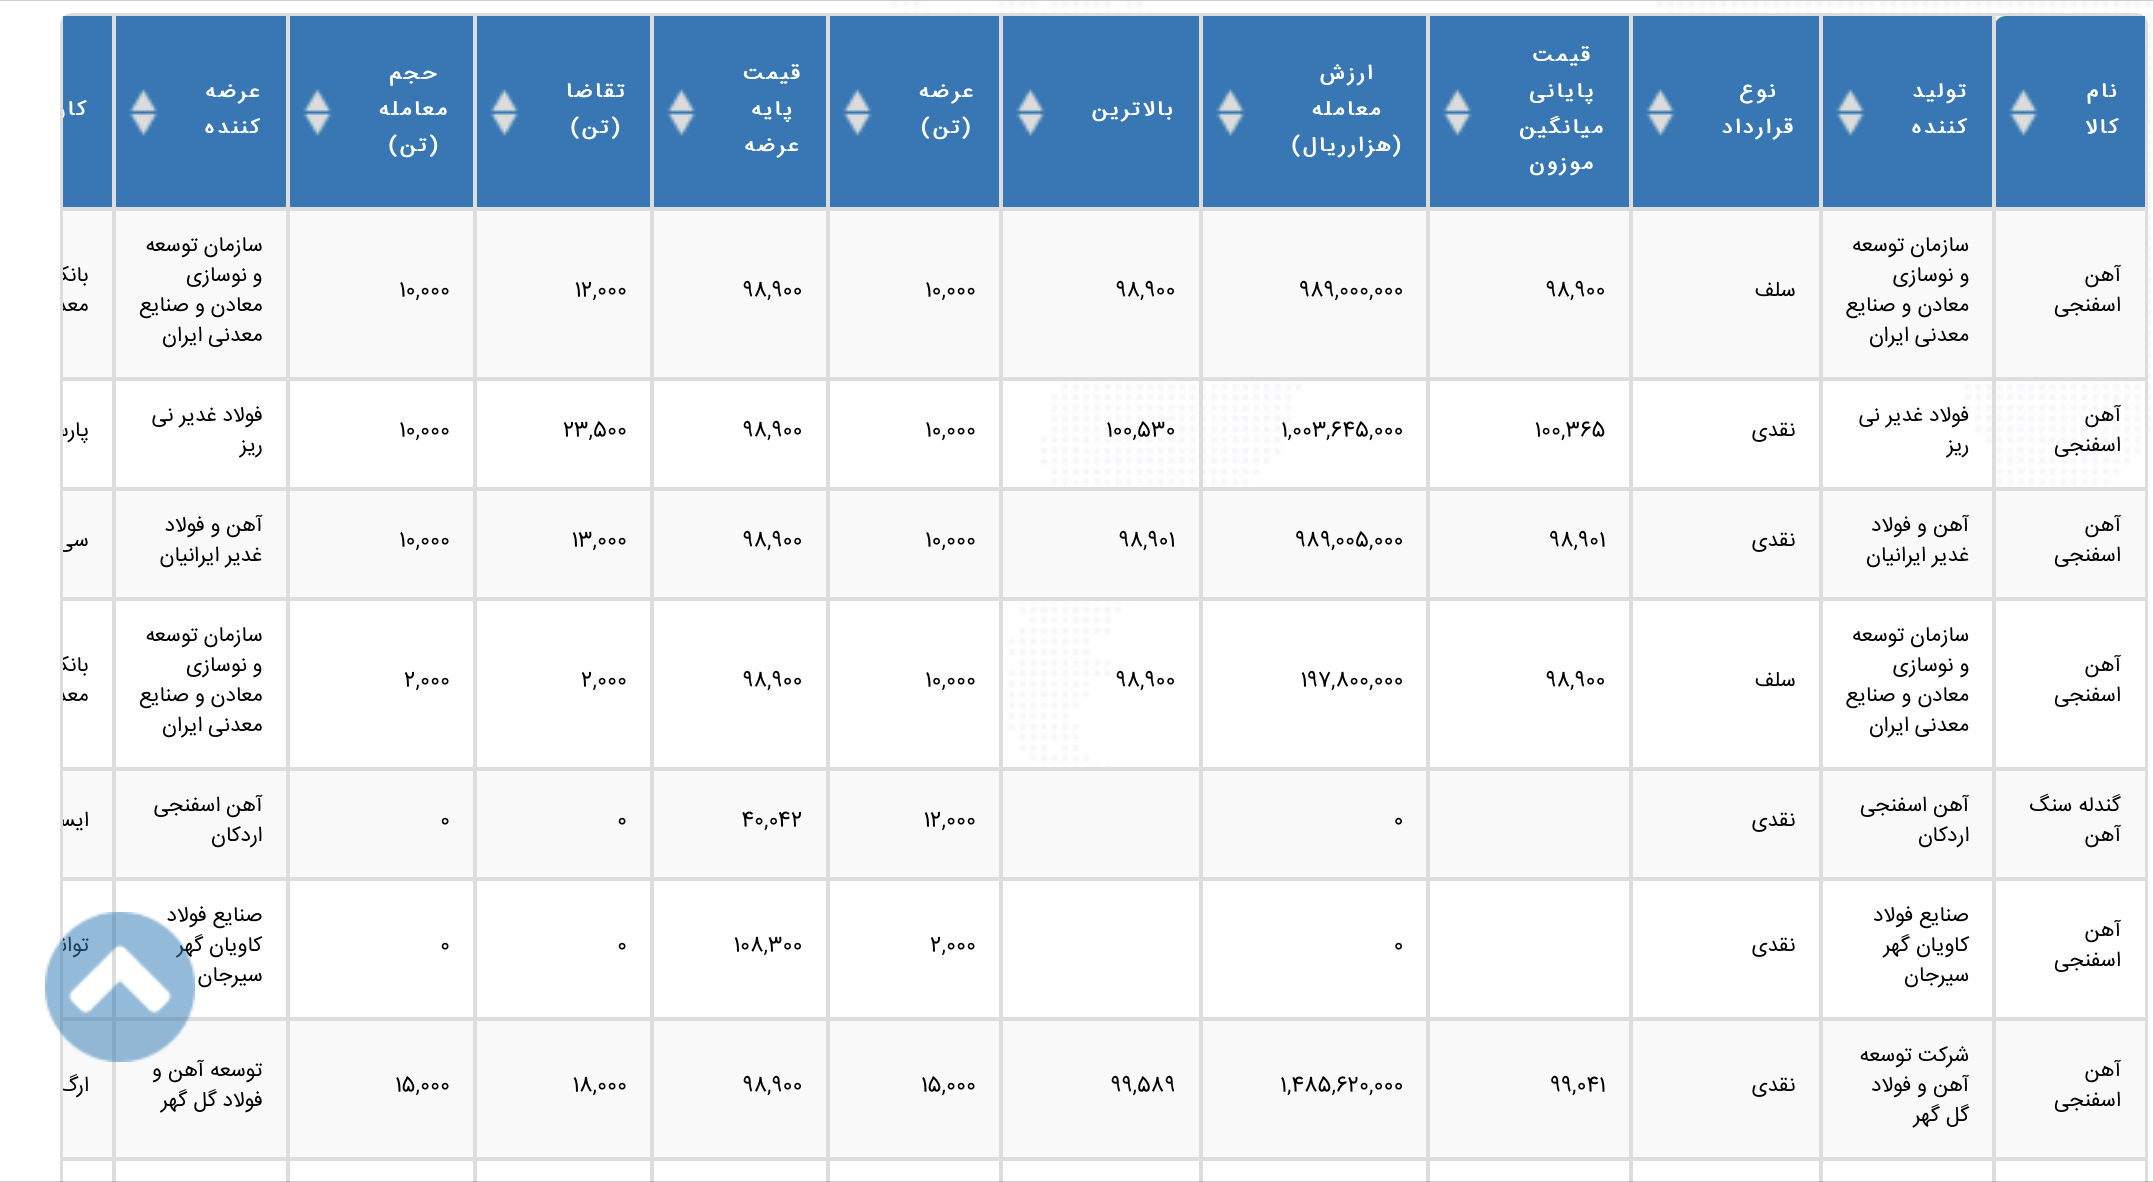Viewport: 2153px width, 1182px height.
Task: Sort by تولید کننده column arrows
Action: (x=1850, y=111)
